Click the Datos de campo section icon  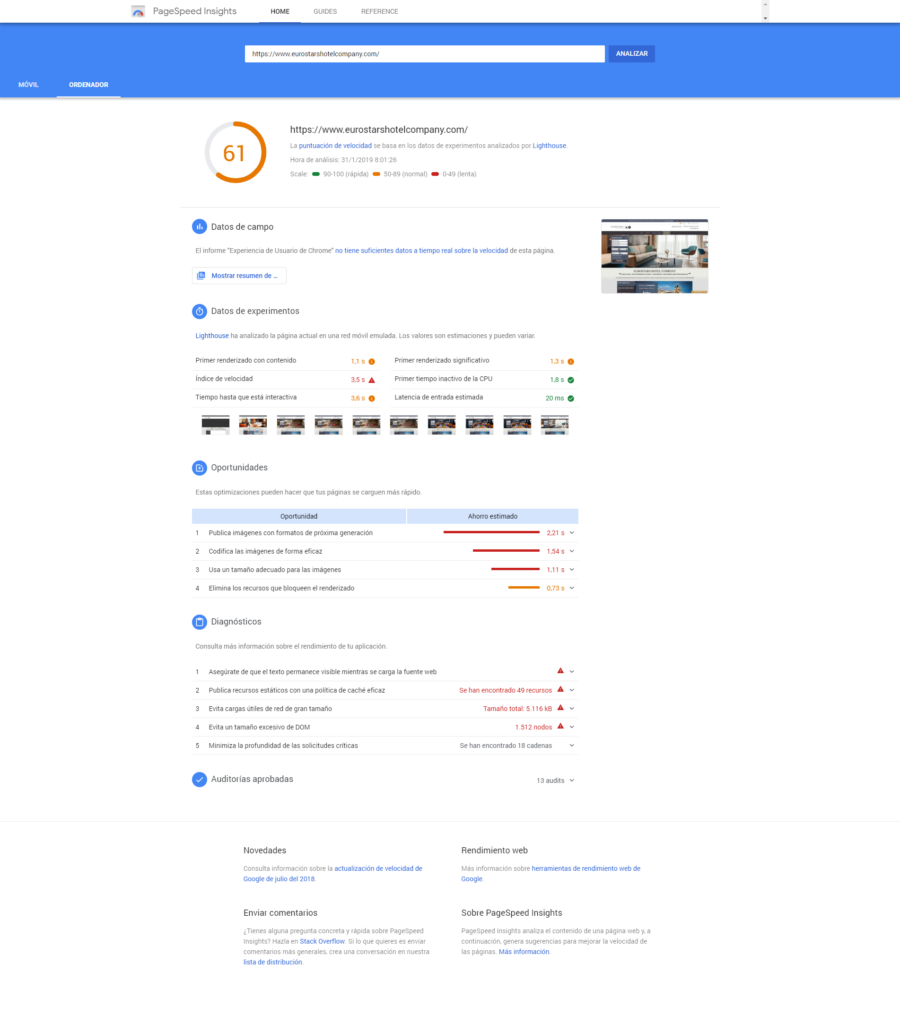coord(200,227)
